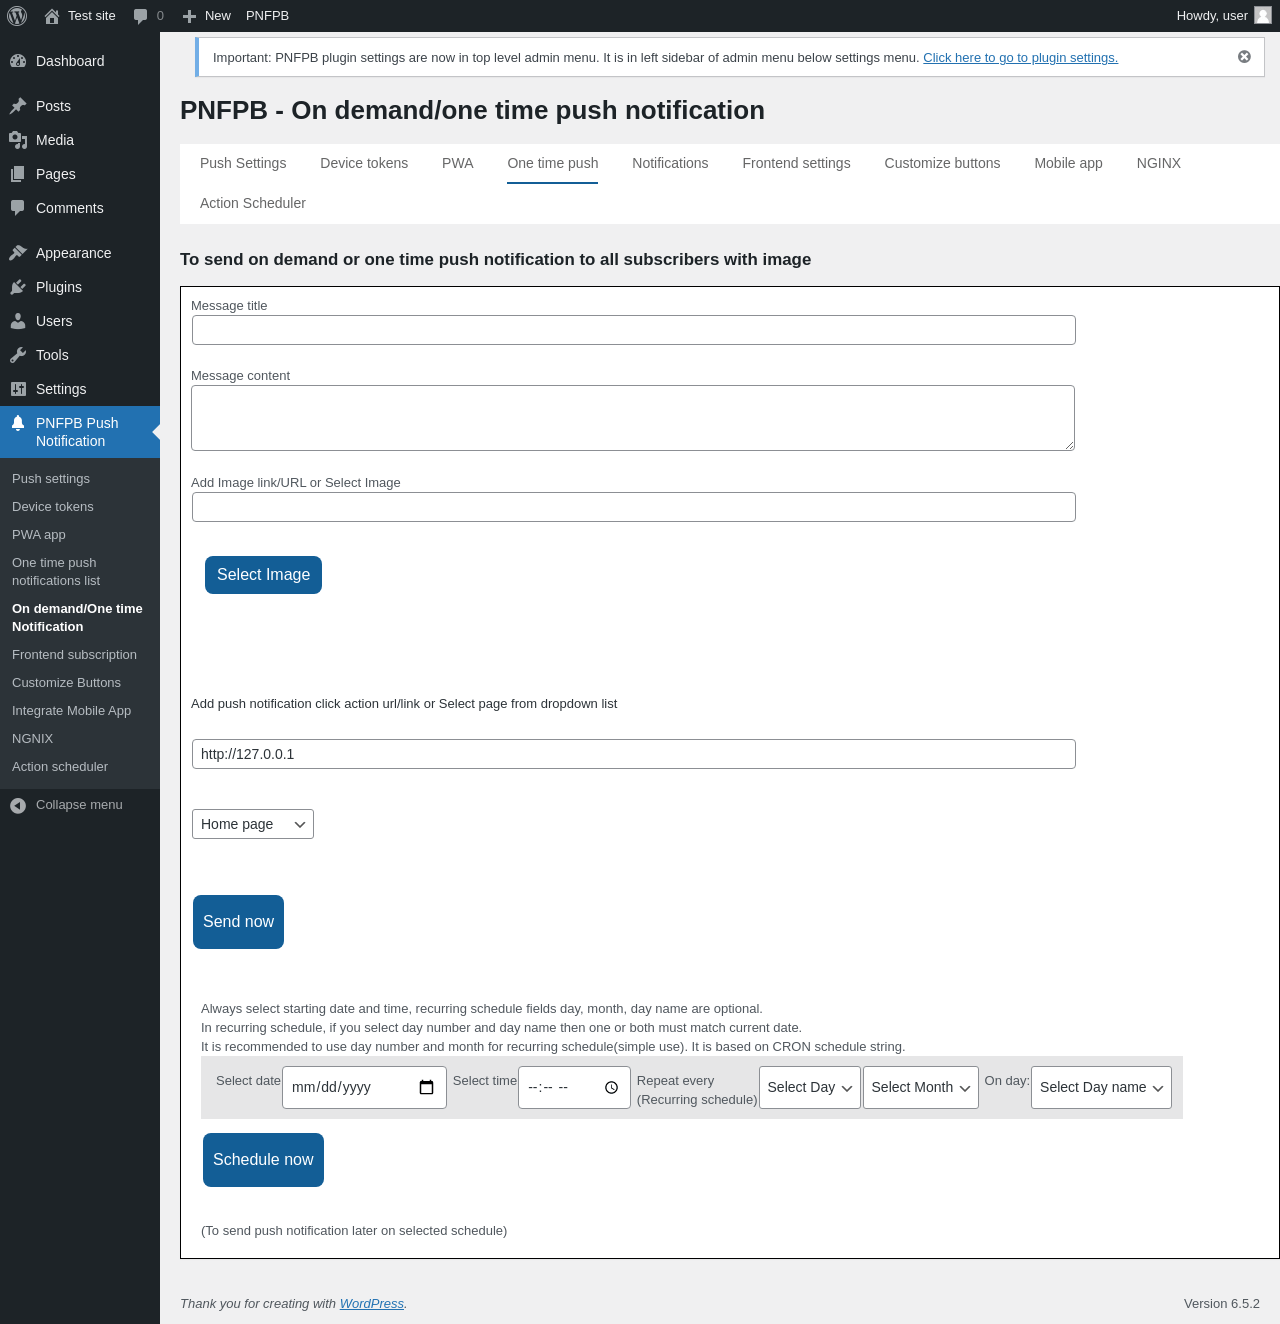Dismiss the PNFPB notice with close icon

point(1244,57)
